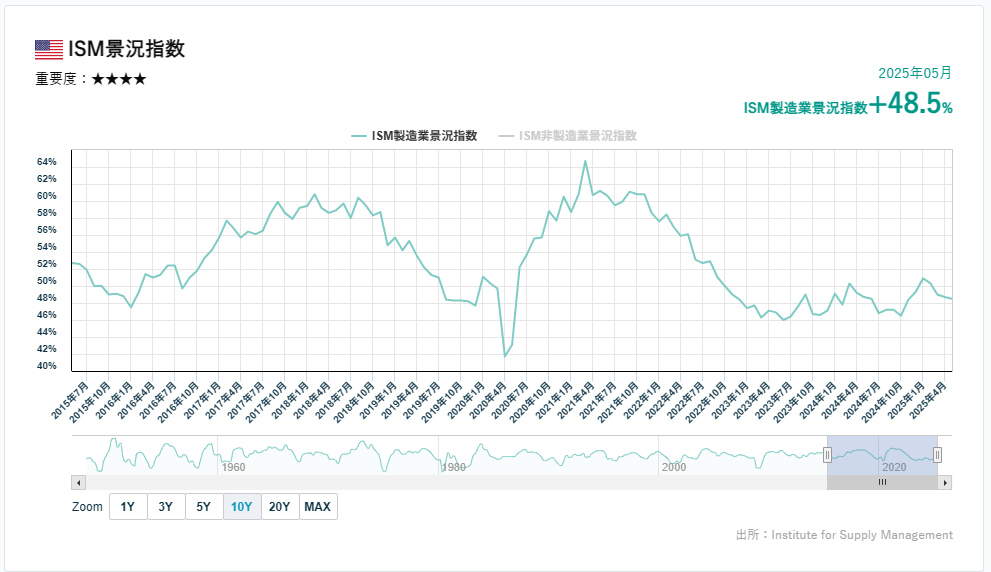Screen dimensions: 991x572
Task: Set zoom range to 20Y
Action: point(279,507)
